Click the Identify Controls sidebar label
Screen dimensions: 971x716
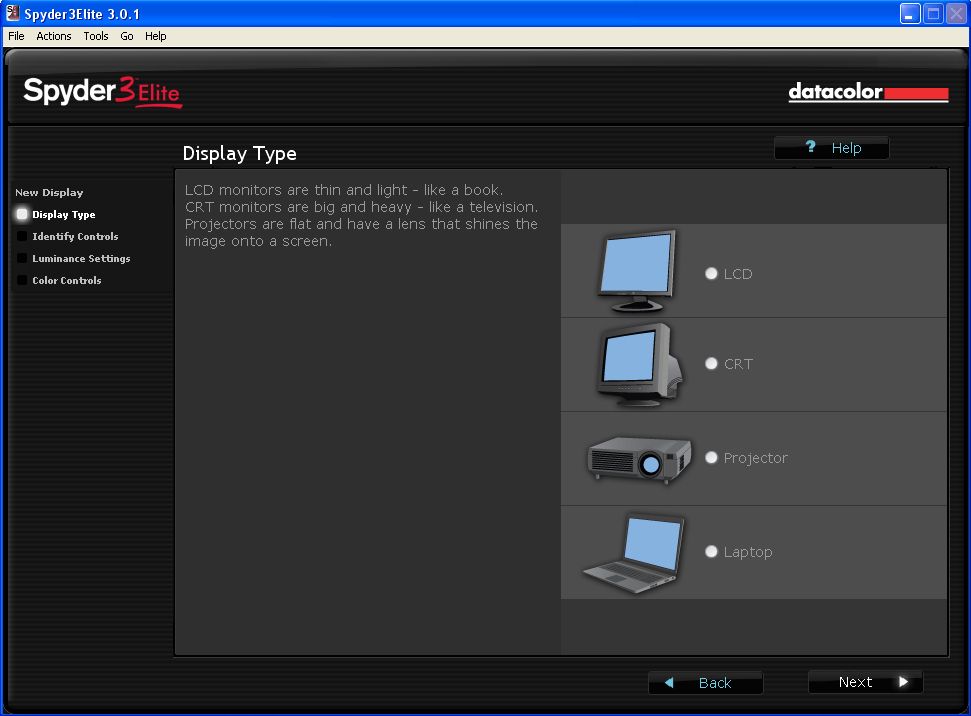[75, 236]
